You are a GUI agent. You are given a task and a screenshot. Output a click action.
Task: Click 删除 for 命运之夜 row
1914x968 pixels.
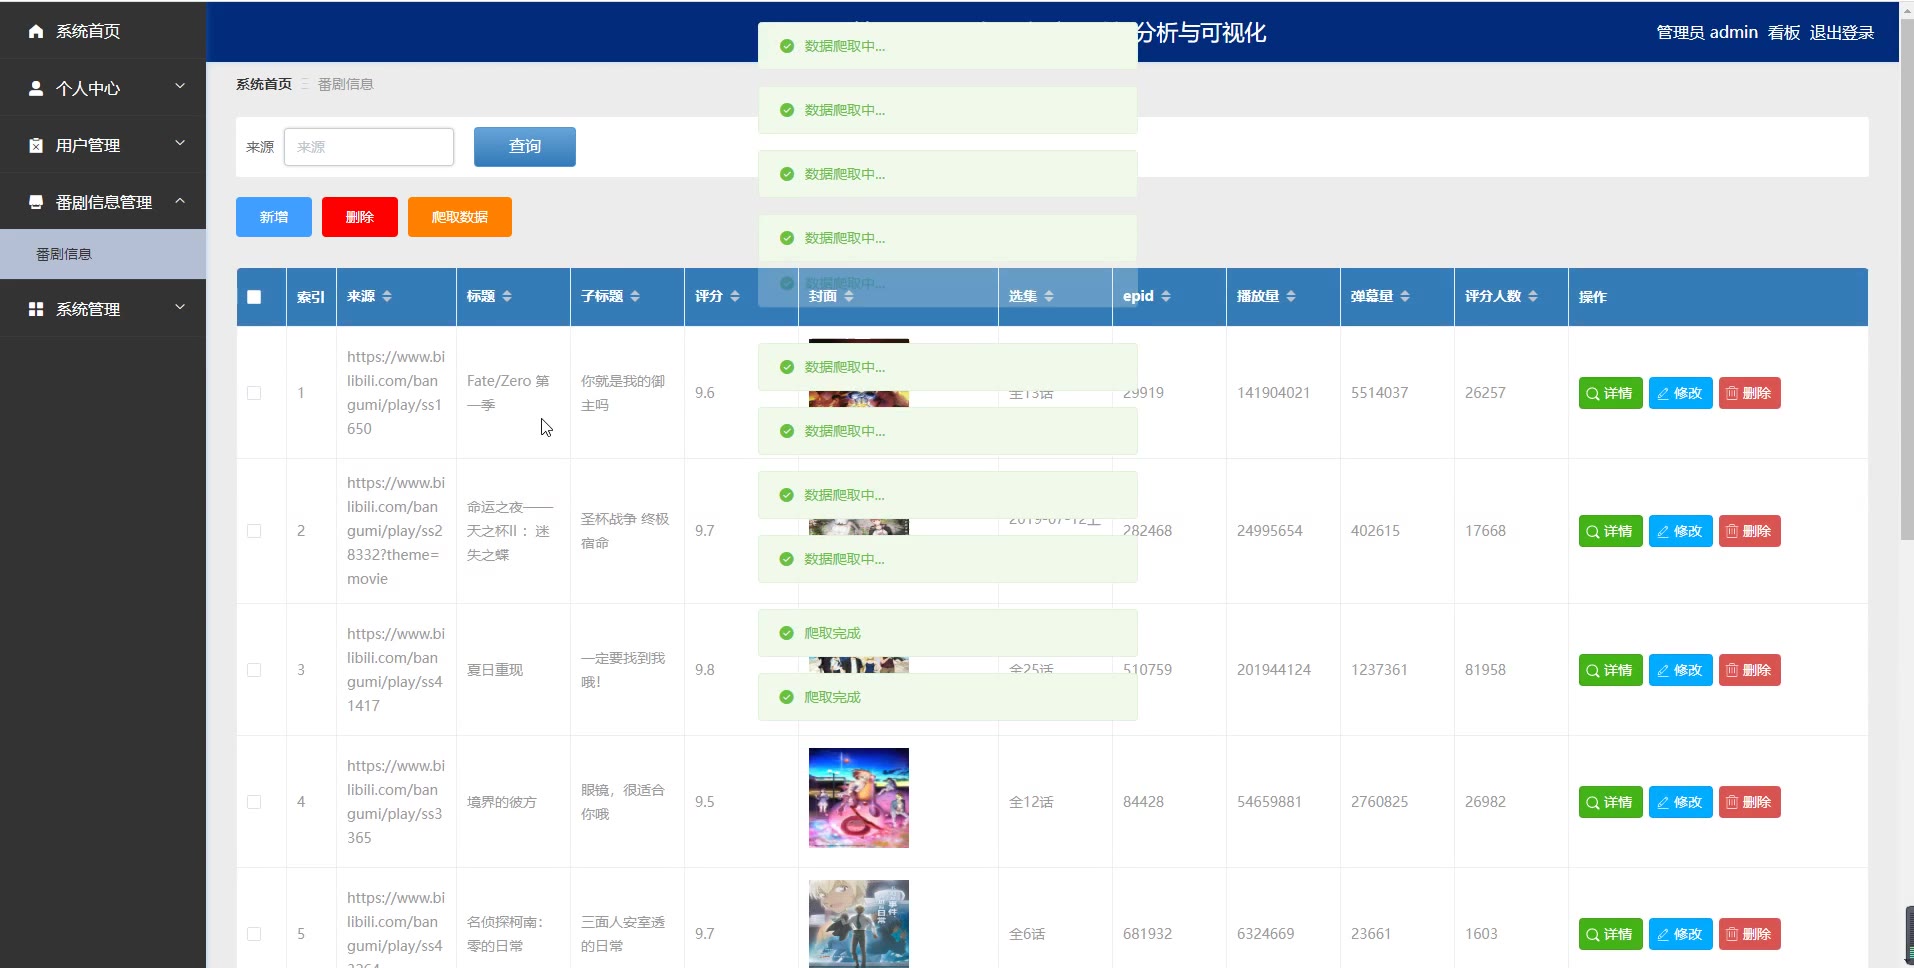(1749, 531)
